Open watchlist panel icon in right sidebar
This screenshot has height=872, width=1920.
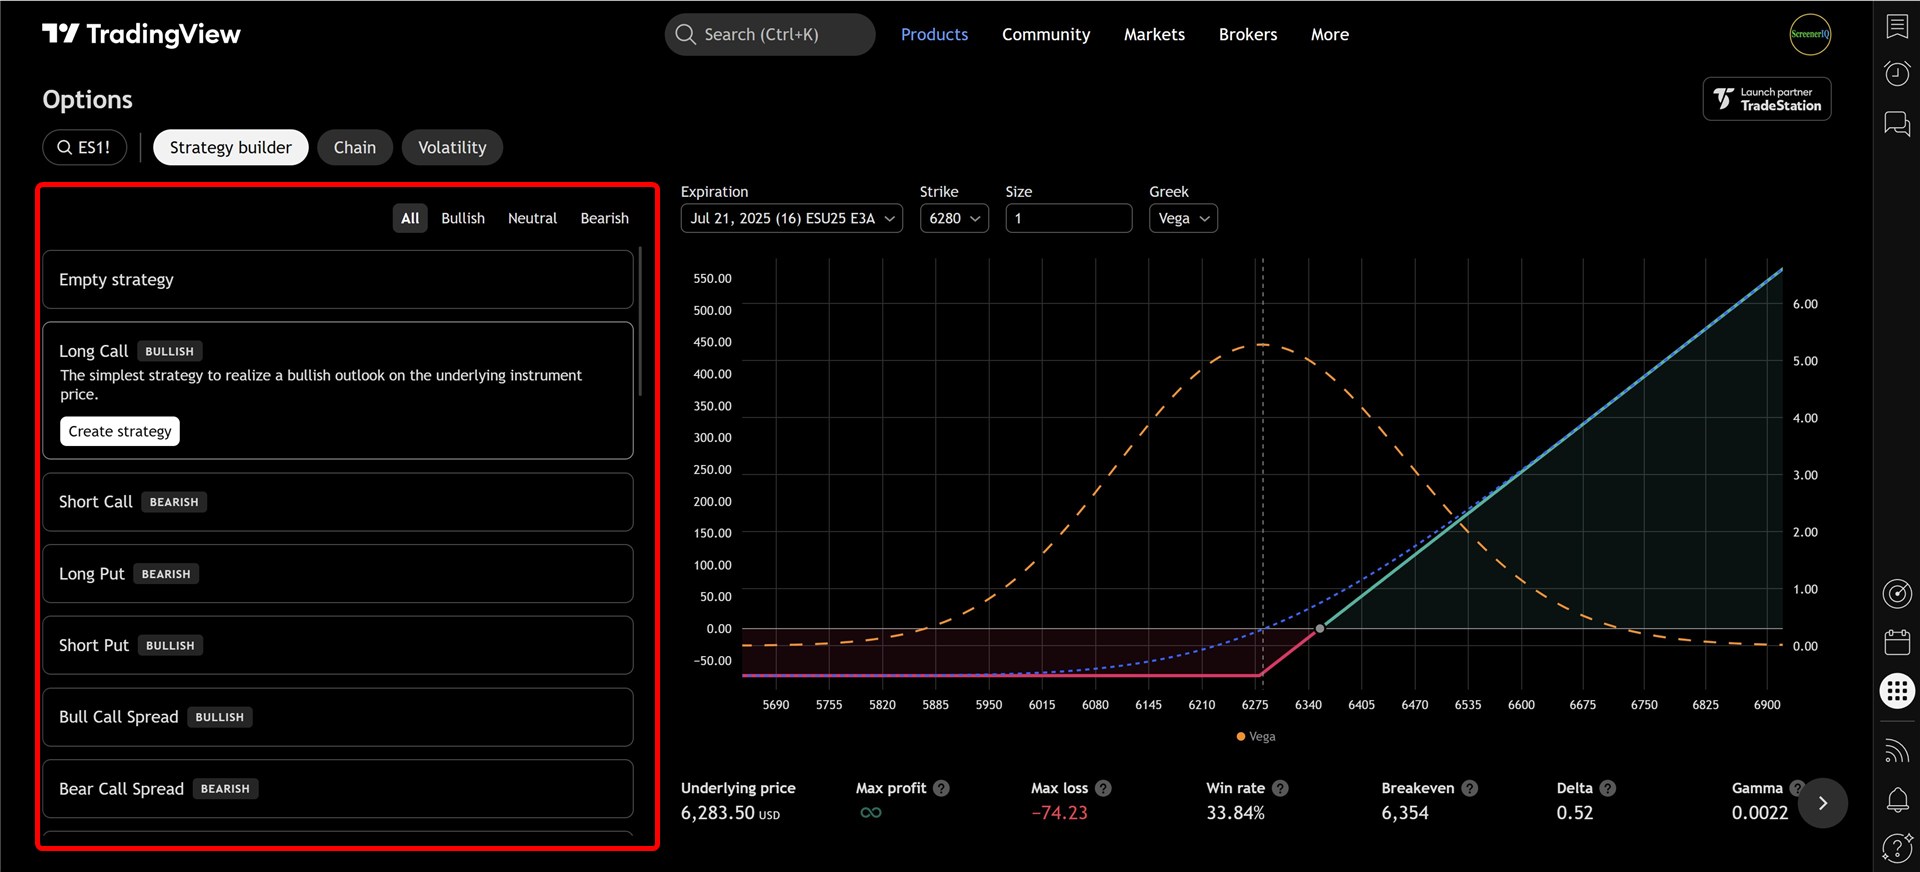click(1897, 26)
